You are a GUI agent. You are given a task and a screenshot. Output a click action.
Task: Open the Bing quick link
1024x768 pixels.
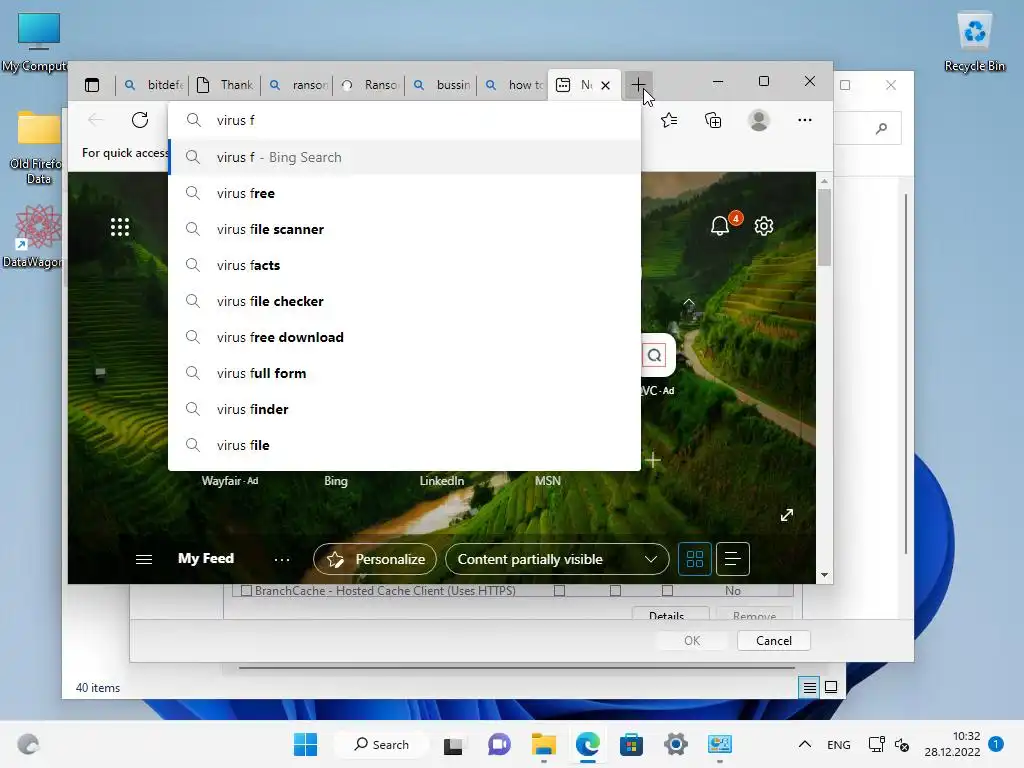[x=336, y=481]
